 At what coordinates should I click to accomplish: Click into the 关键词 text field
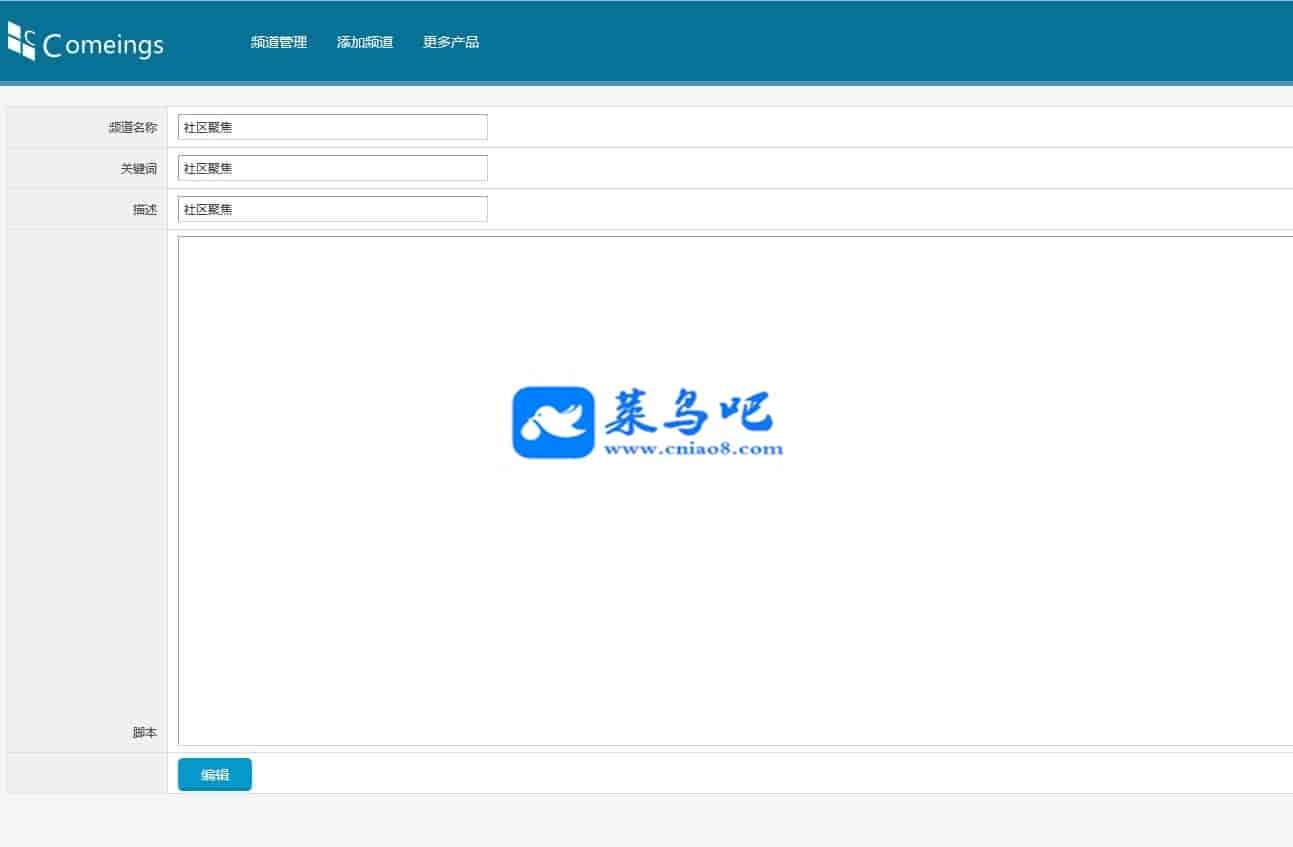332,168
